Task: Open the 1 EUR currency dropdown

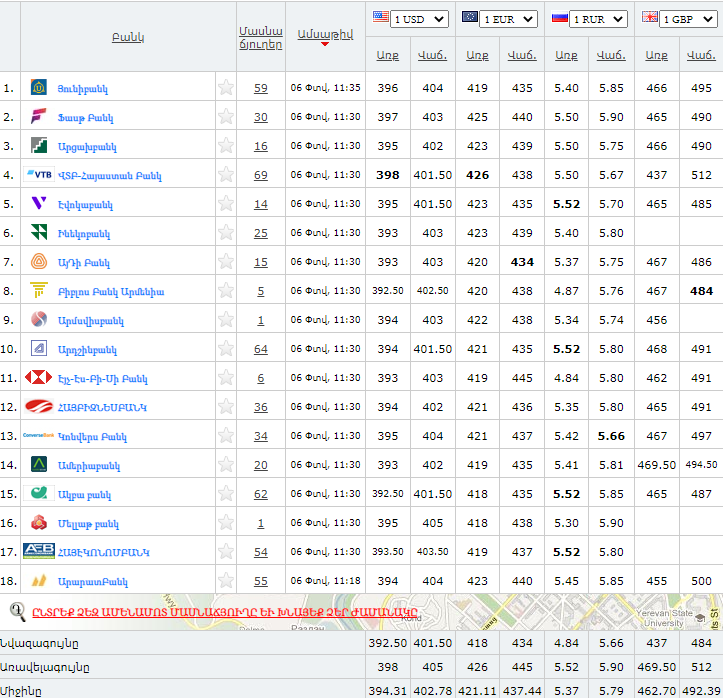Action: click(508, 19)
